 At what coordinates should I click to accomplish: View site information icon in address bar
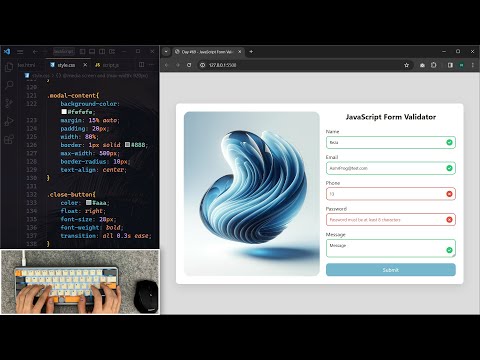(x=202, y=65)
